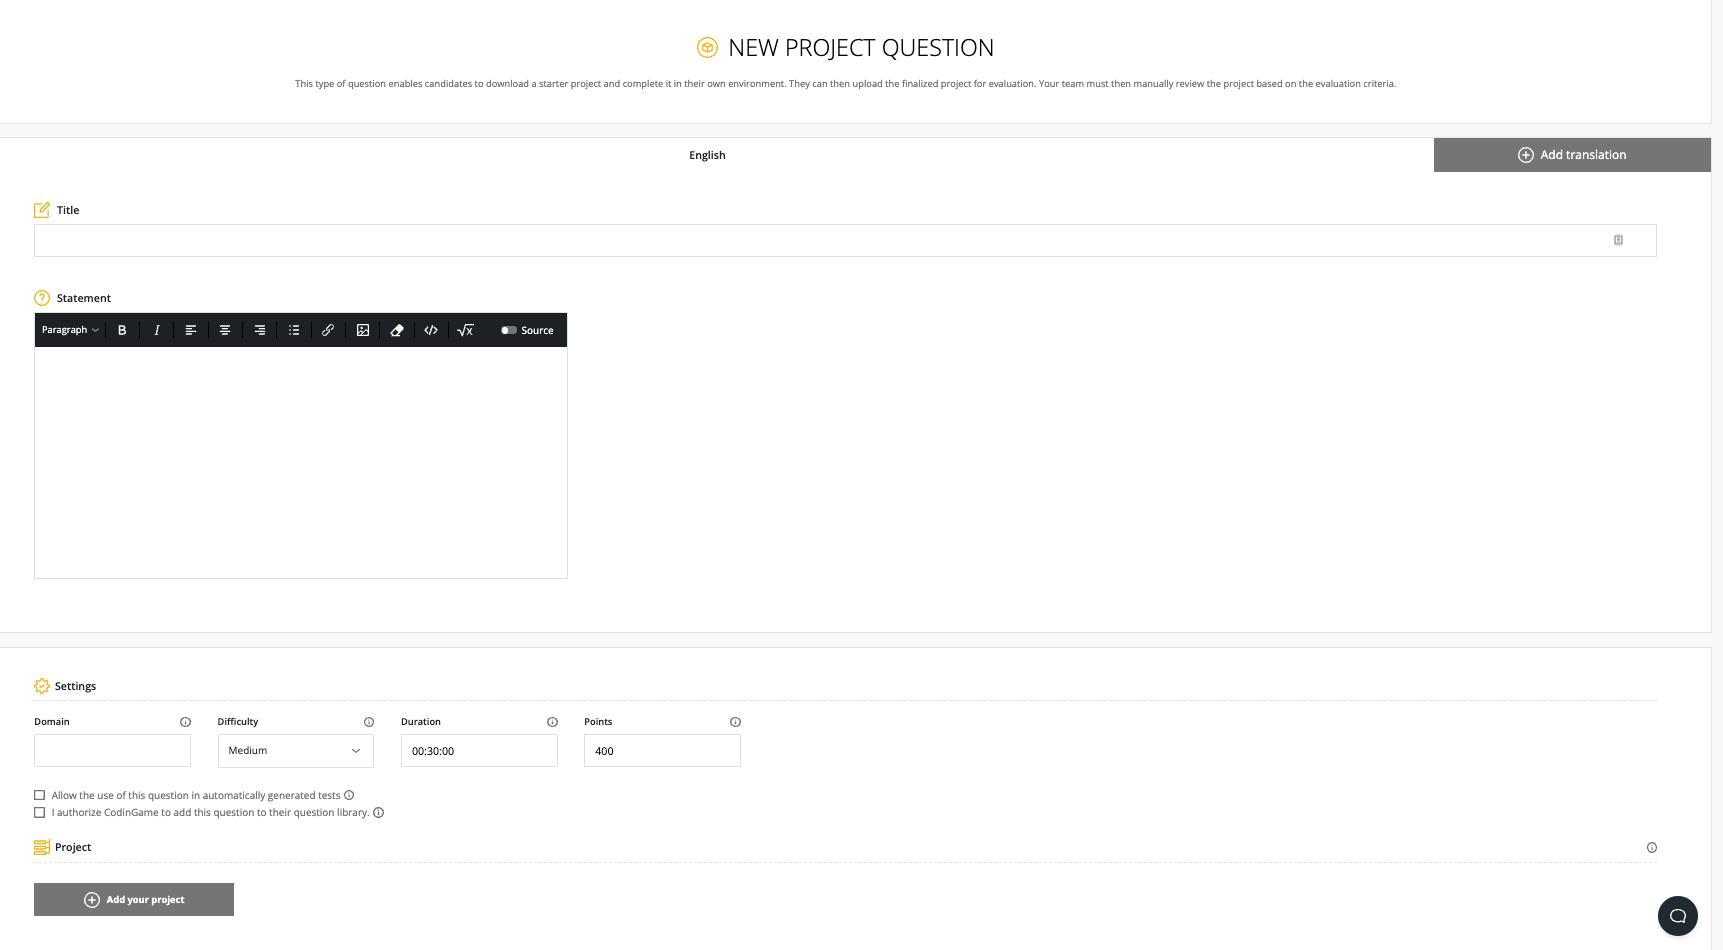Enable use in automatically generated tests
The width and height of the screenshot is (1723, 950).
pos(40,795)
